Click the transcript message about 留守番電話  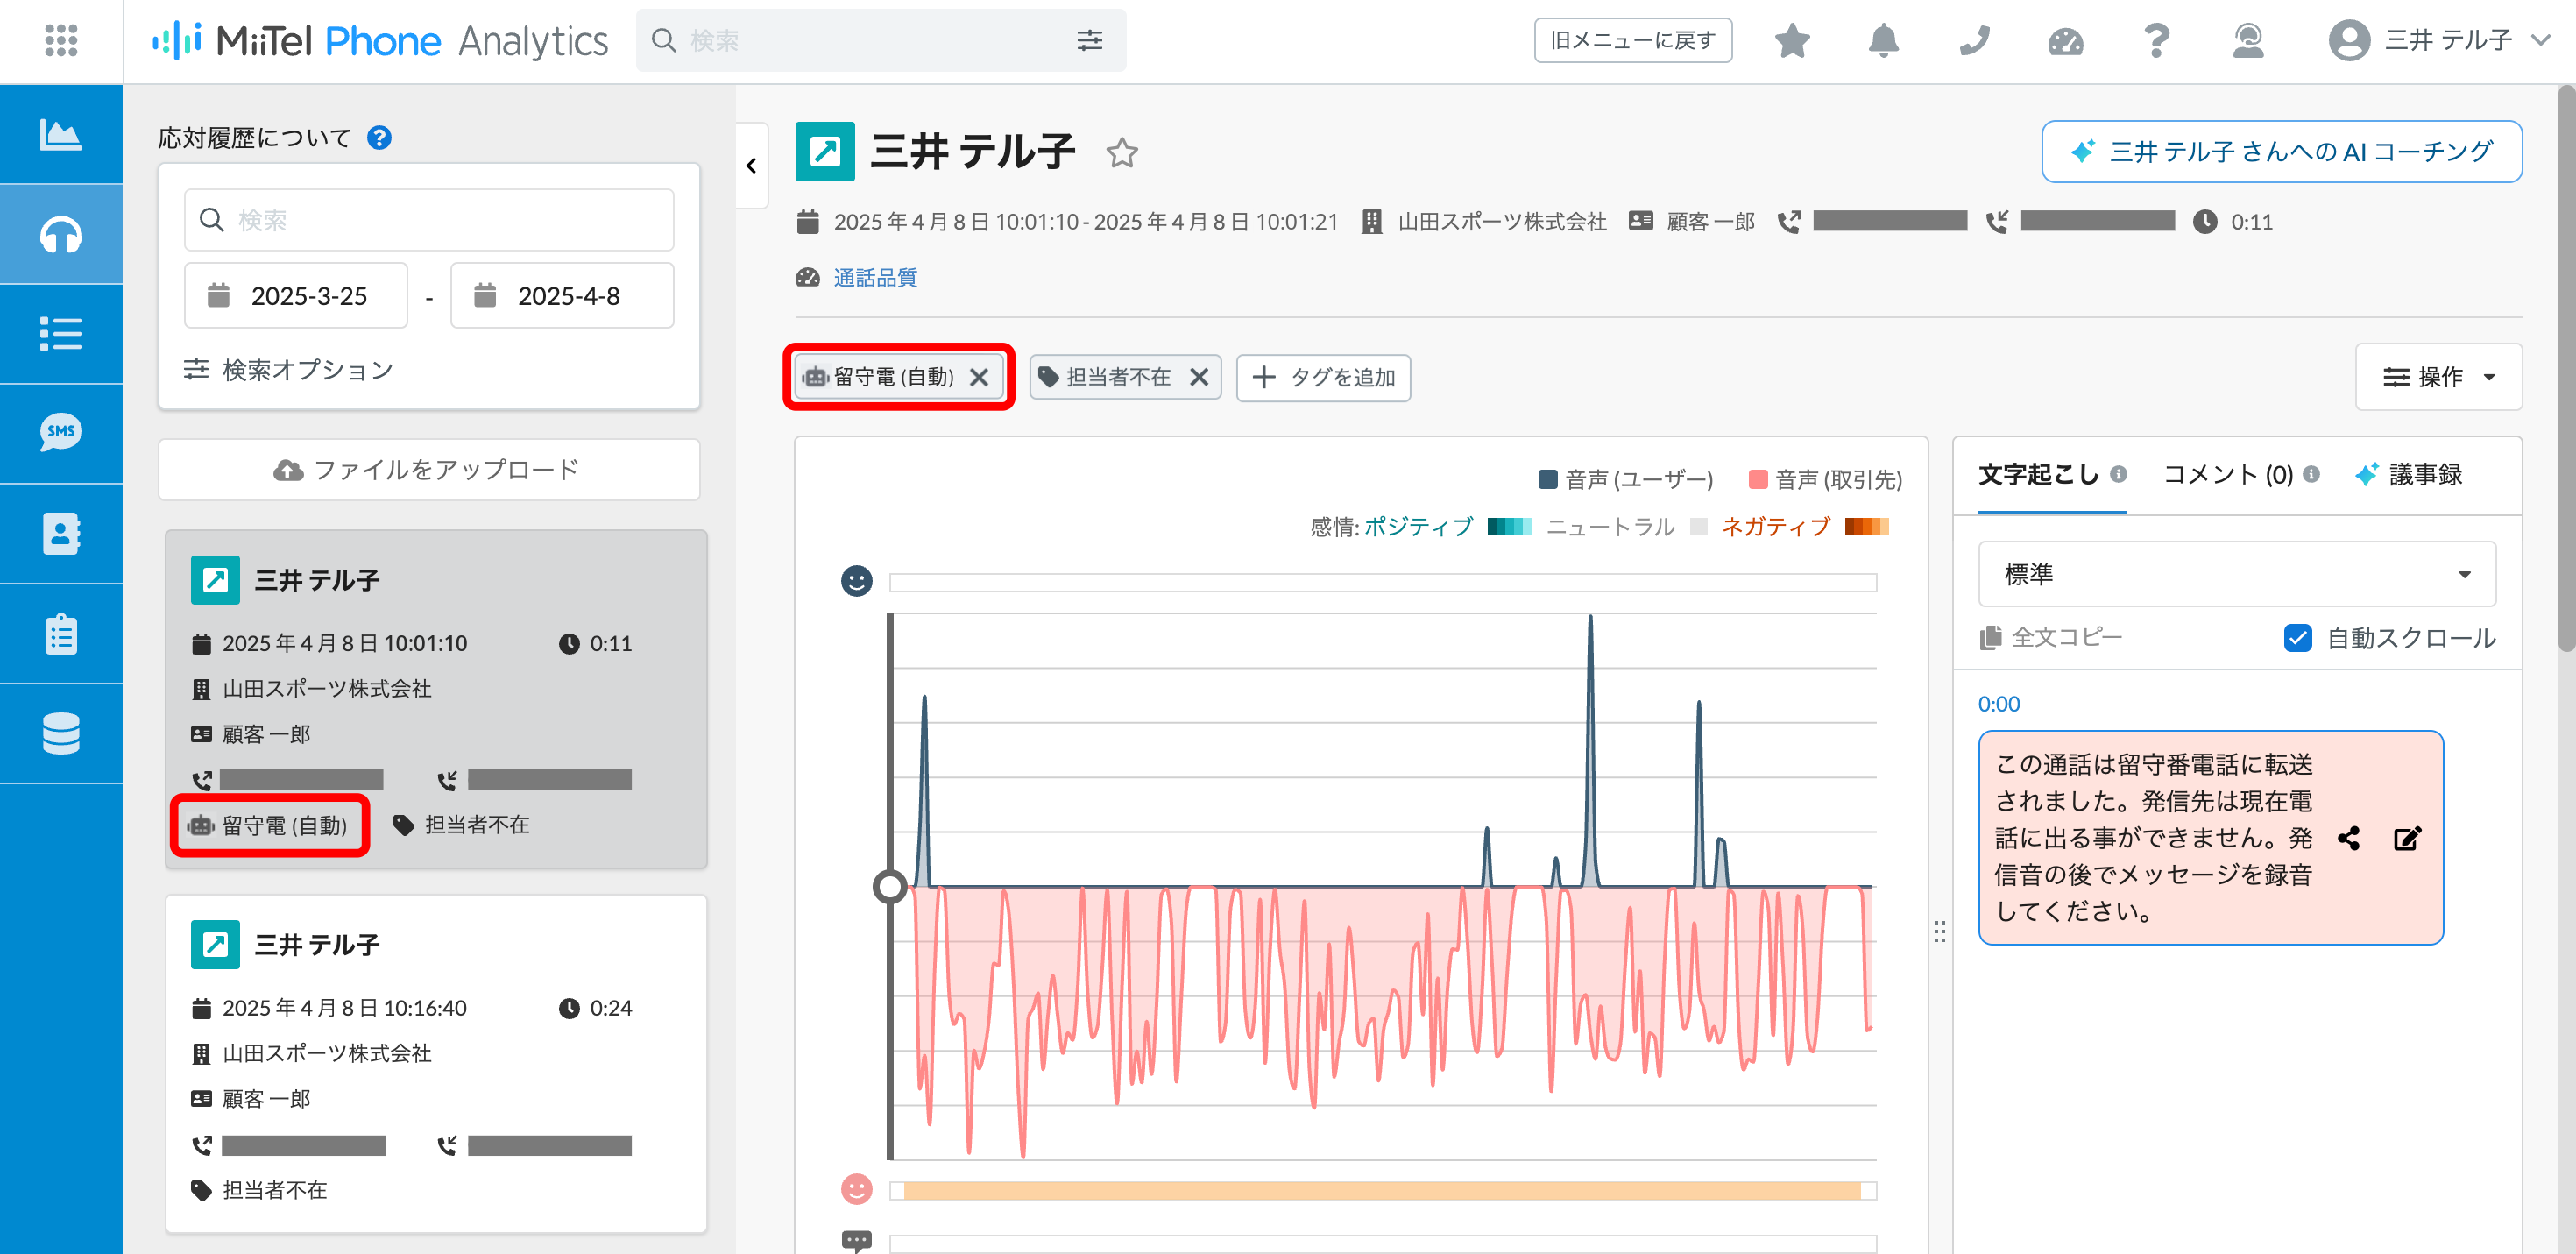[x=2210, y=838]
